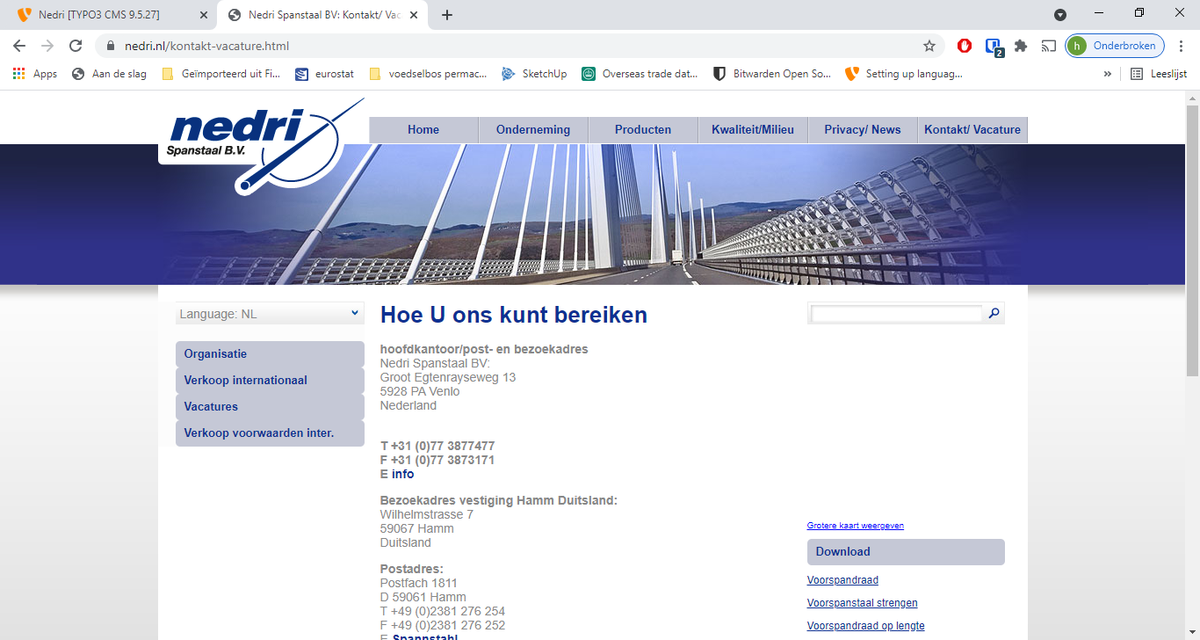Open the Bitwarden extension icon in toolbar
This screenshot has width=1200, height=640.
(x=993, y=46)
